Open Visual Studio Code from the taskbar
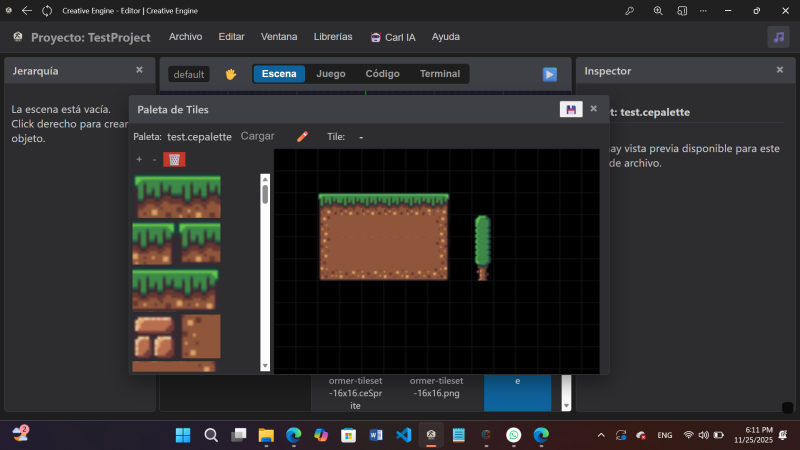The width and height of the screenshot is (800, 450). (404, 435)
